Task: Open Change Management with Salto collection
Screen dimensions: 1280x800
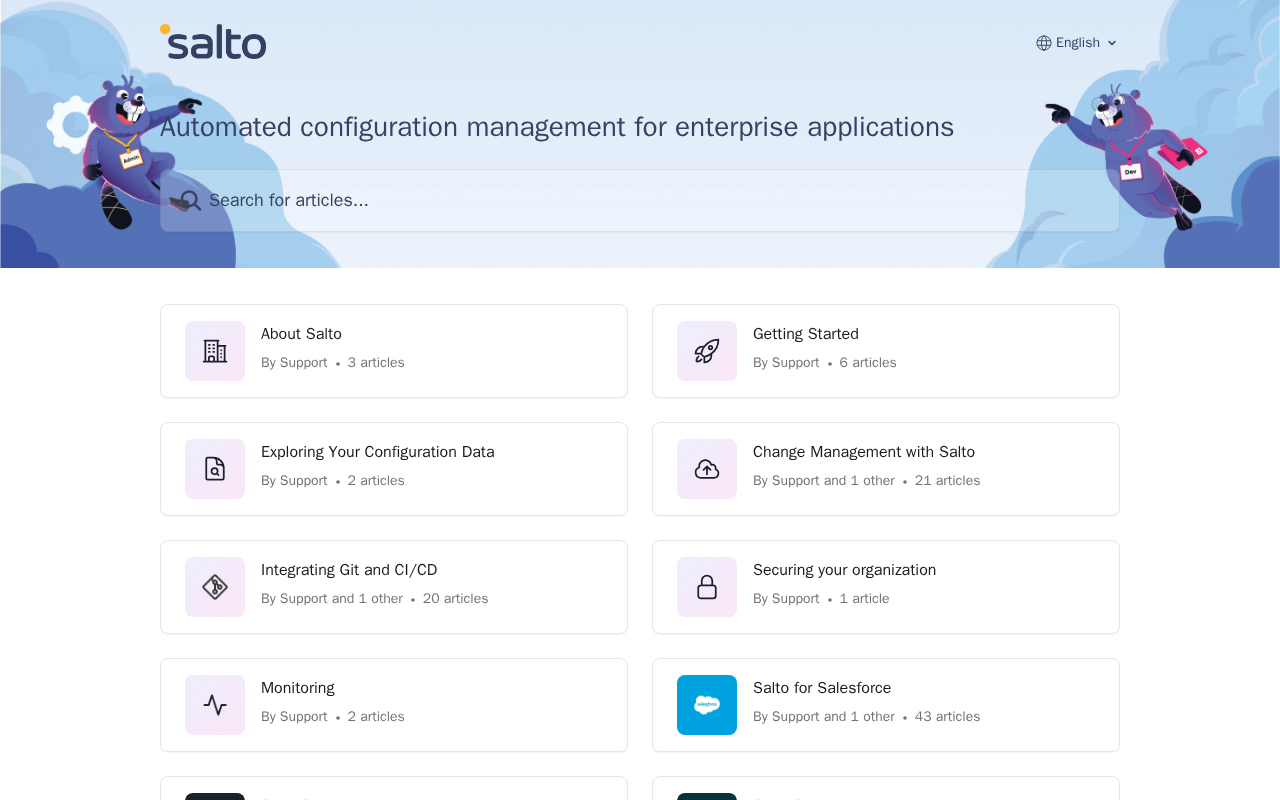Action: point(886,469)
